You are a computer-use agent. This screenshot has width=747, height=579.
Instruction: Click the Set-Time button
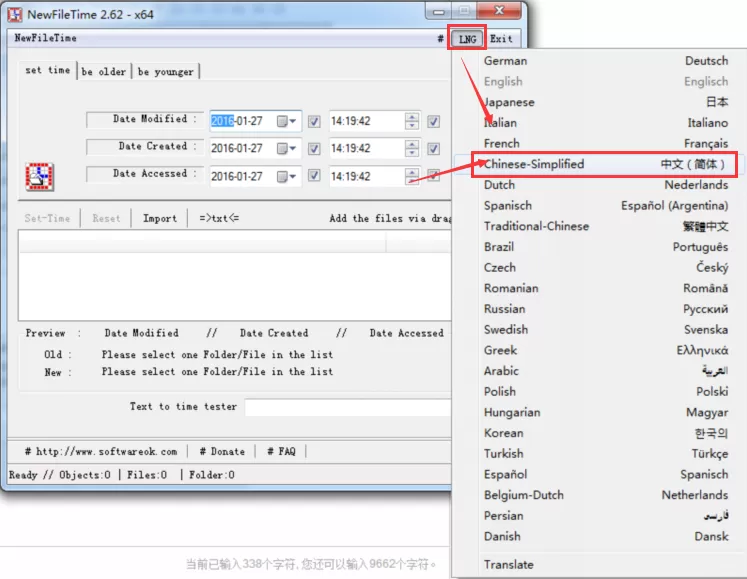click(x=47, y=218)
